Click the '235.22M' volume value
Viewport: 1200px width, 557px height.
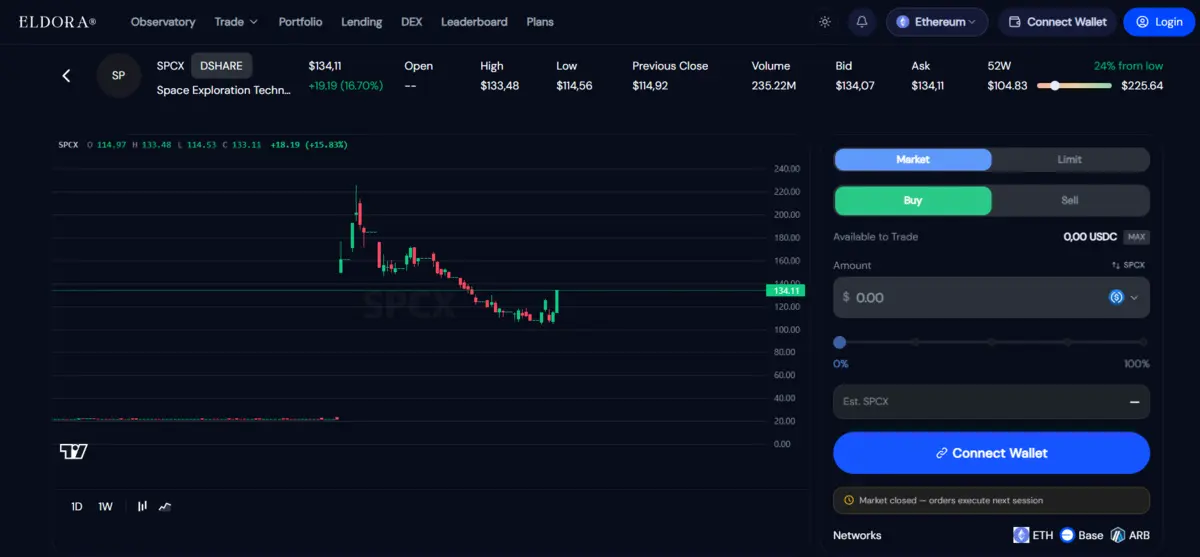[774, 86]
